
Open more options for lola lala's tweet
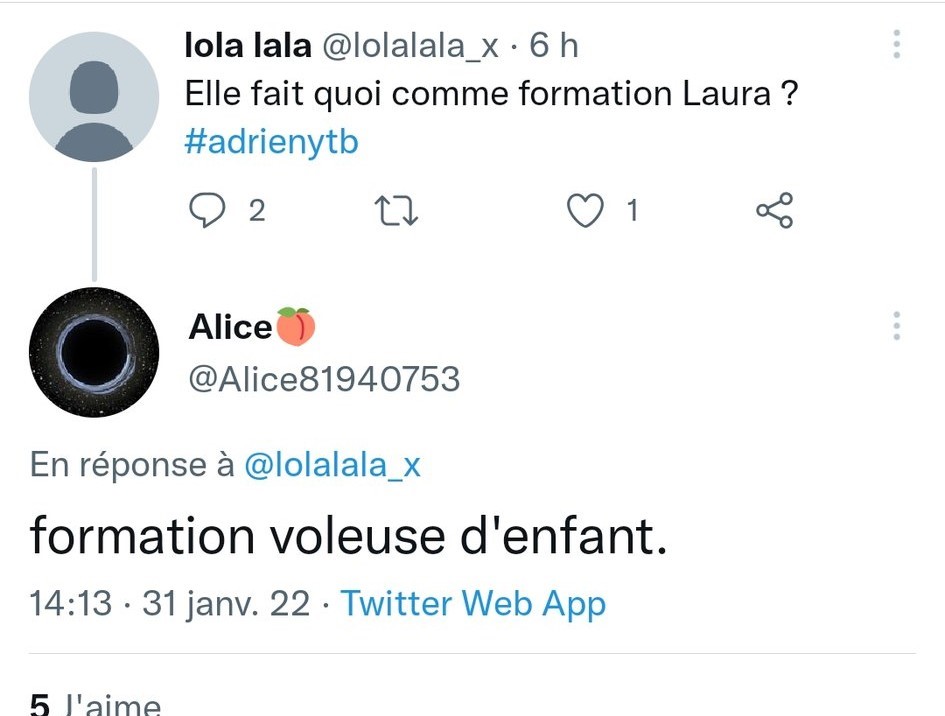click(896, 45)
